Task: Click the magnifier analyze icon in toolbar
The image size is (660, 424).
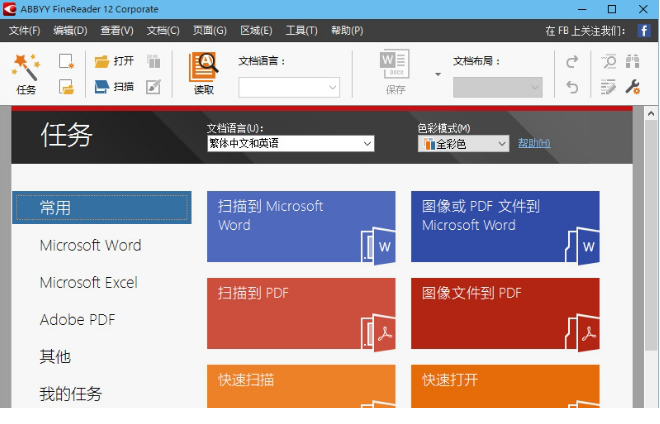Action: pyautogui.click(x=609, y=61)
